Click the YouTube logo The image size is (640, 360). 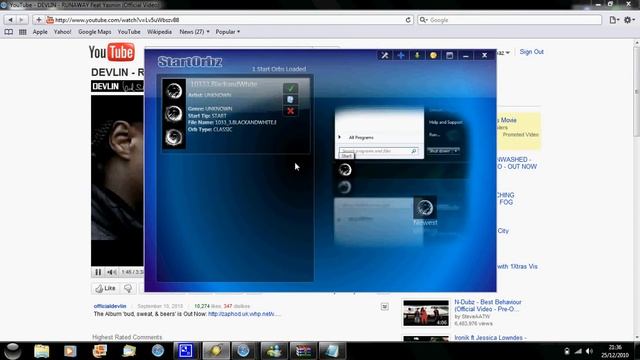[111, 52]
